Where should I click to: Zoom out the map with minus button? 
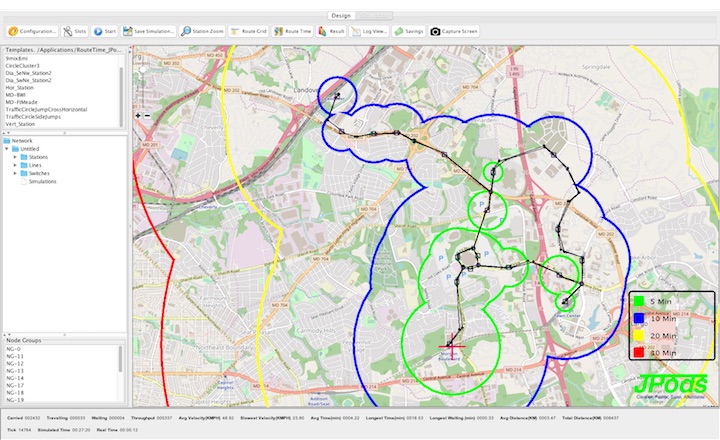point(148,116)
